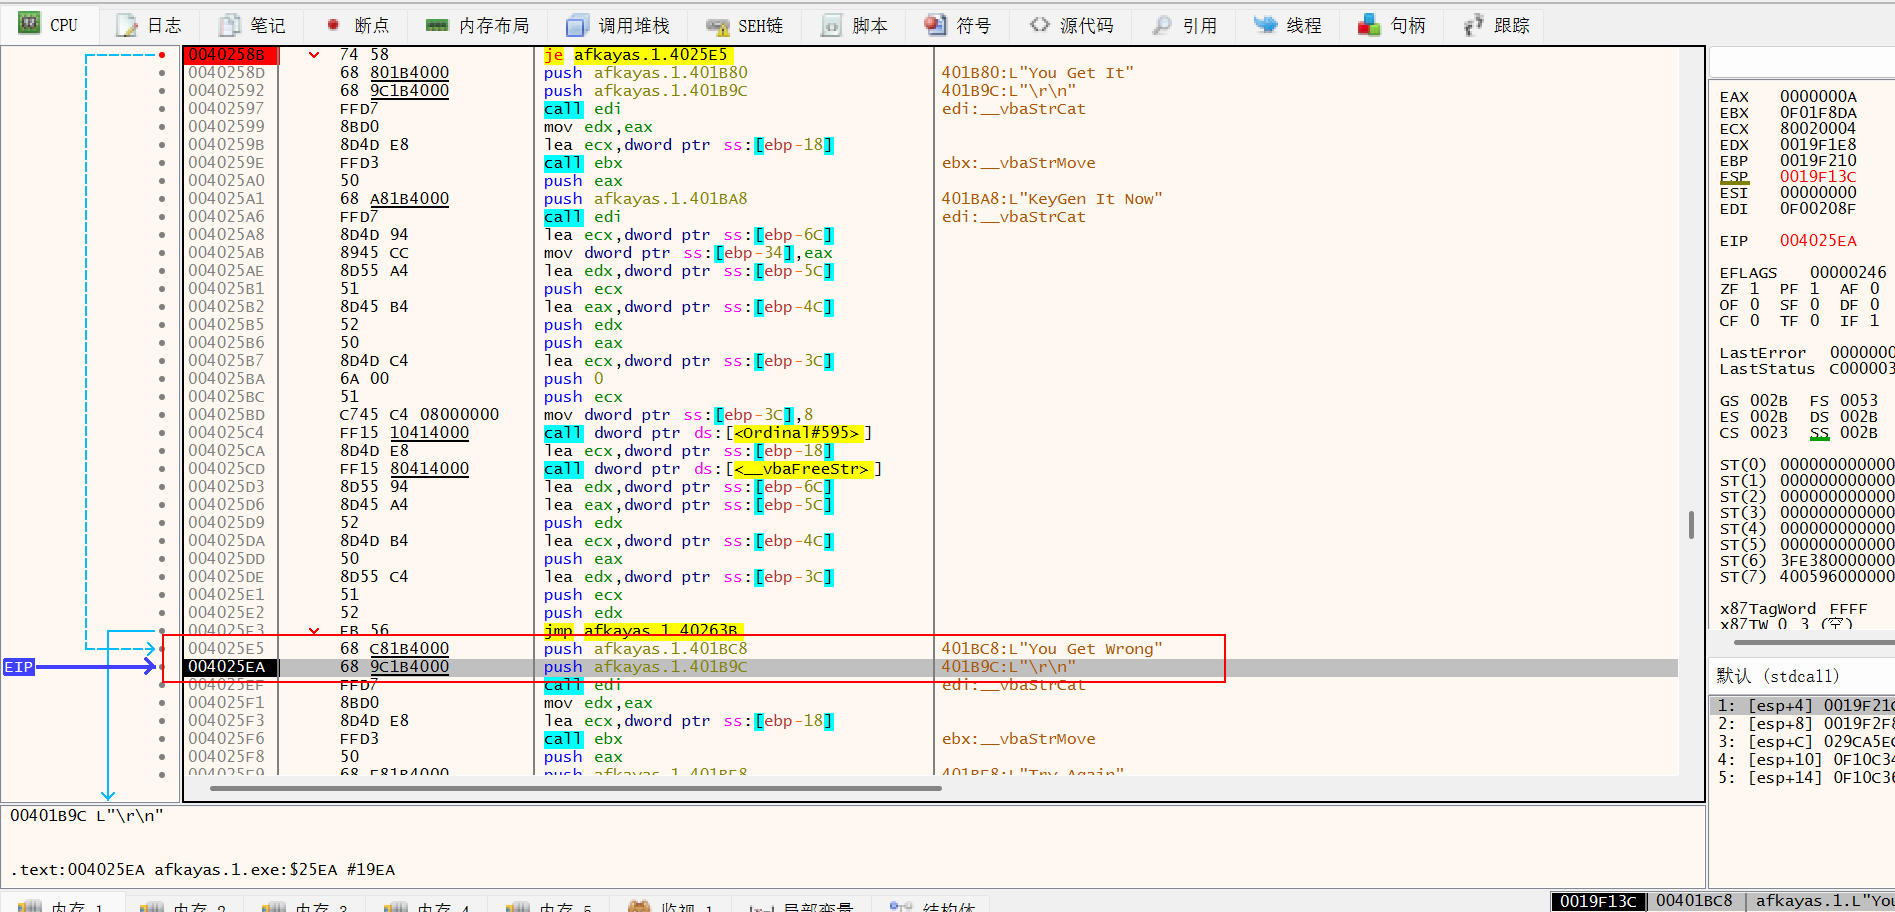
Task: Click the jump arrow at 004025E3
Action: tap(314, 631)
